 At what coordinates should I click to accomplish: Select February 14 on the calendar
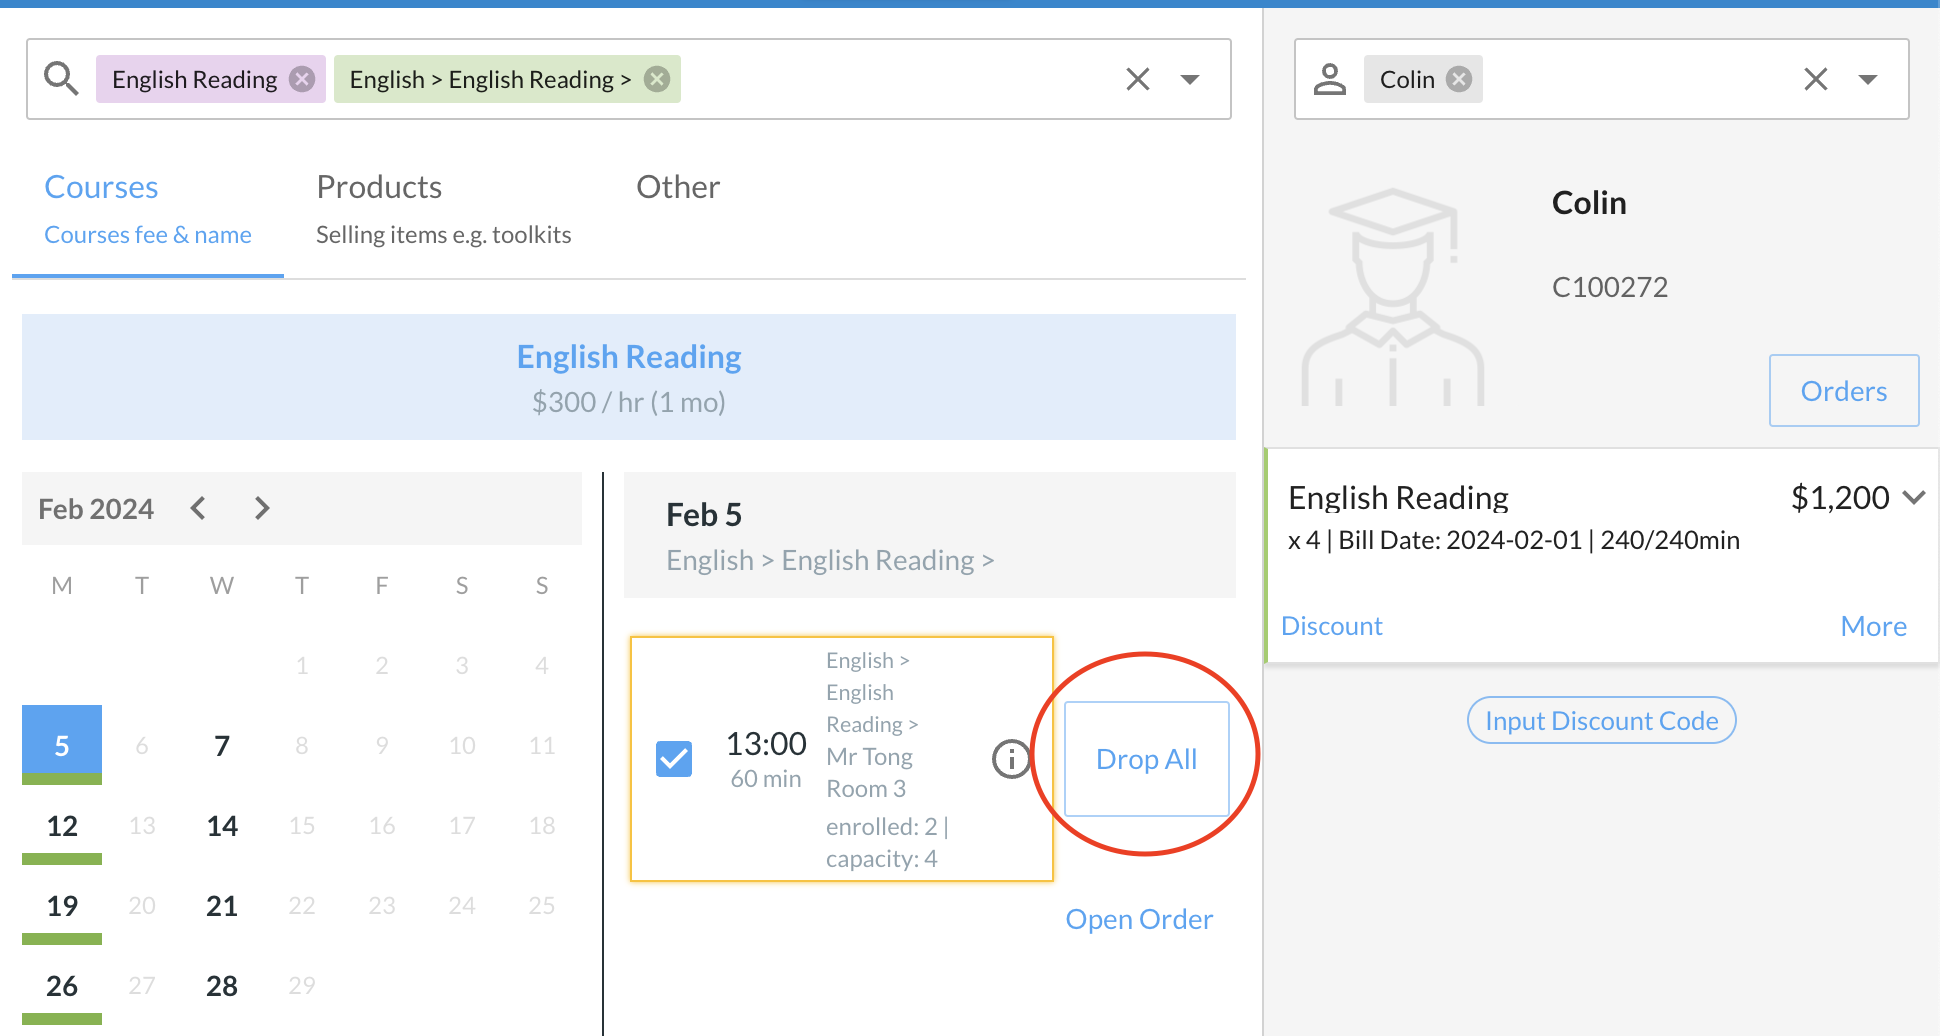click(222, 826)
